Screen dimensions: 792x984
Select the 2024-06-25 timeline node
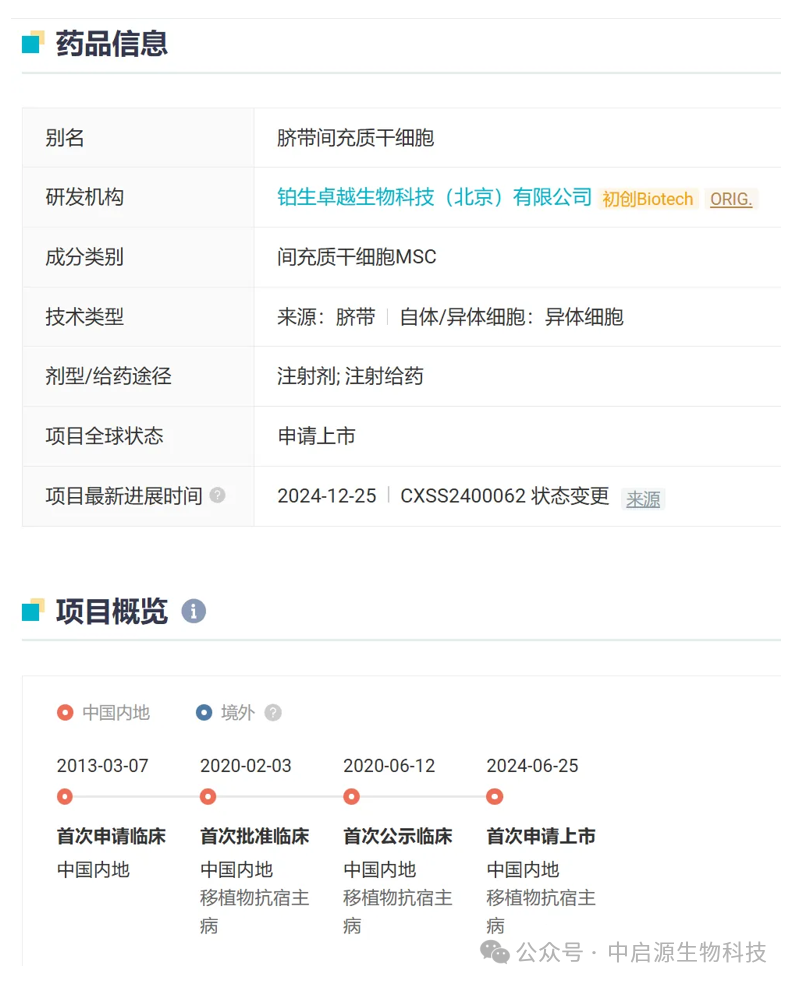[x=495, y=797]
